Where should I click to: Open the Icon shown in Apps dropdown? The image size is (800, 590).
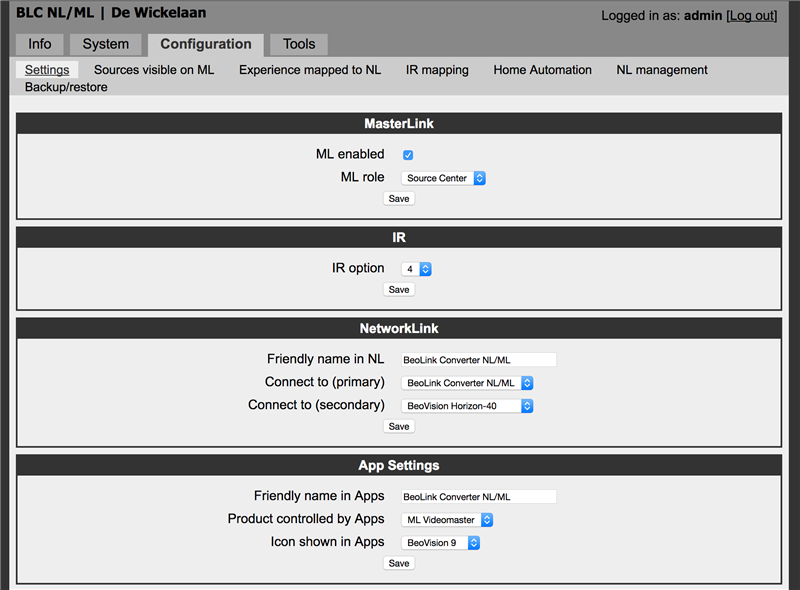point(440,543)
